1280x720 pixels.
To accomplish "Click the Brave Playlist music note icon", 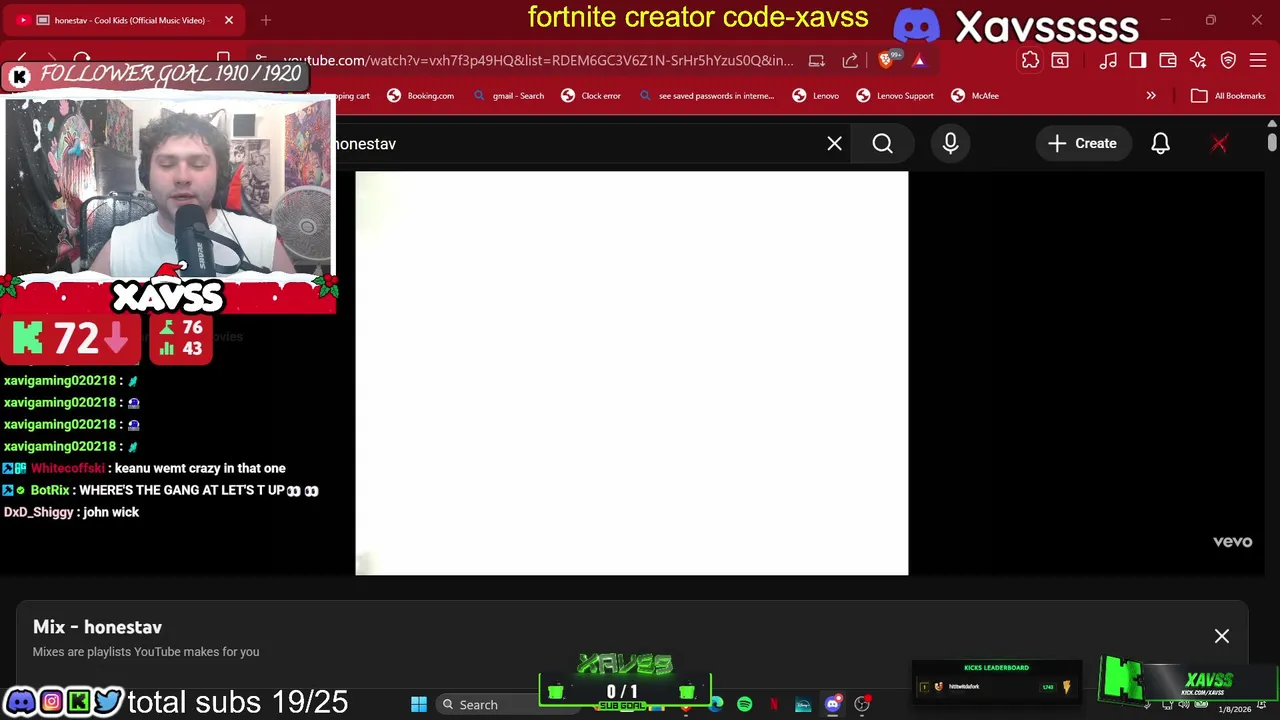I will [1108, 61].
